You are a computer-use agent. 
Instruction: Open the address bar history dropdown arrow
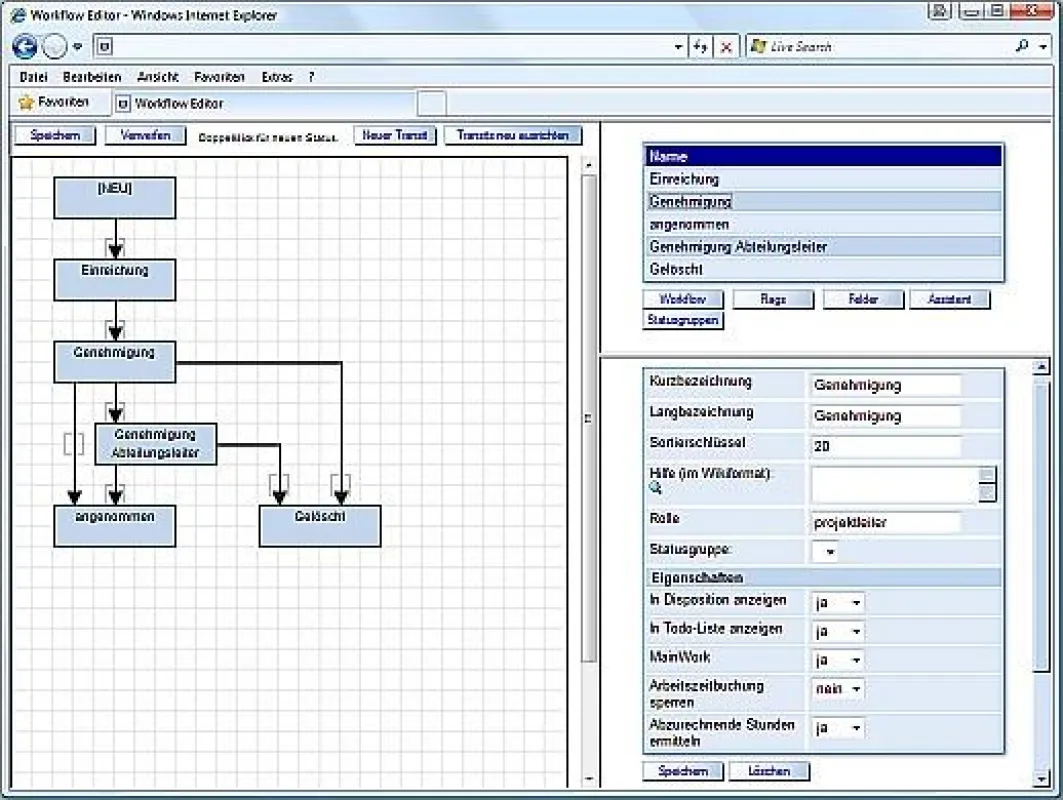click(678, 47)
